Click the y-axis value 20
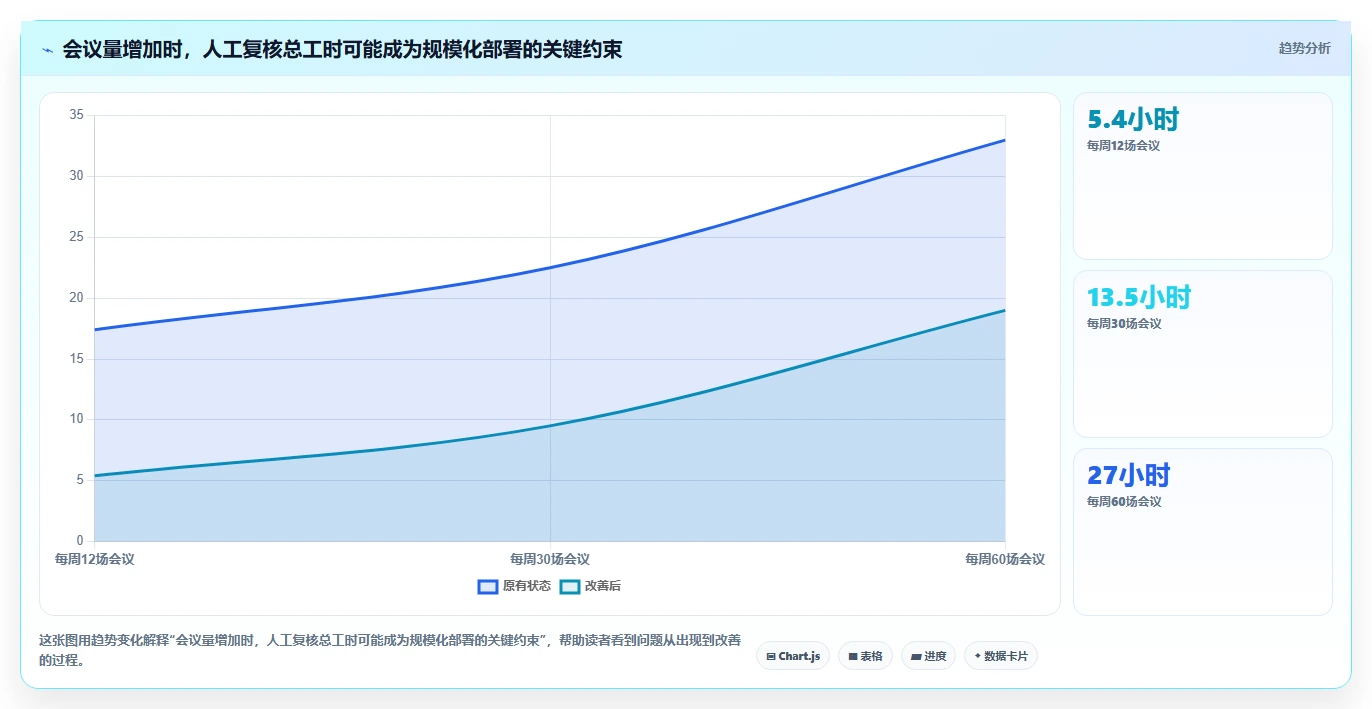Screen dimensions: 1372x709 (76, 298)
